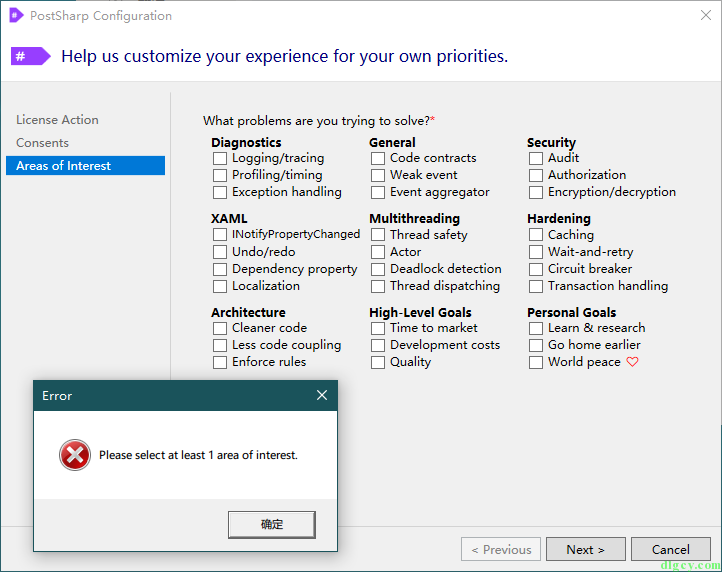This screenshot has width=722, height=572.
Task: Check Wait-and-retry option
Action: click(536, 252)
